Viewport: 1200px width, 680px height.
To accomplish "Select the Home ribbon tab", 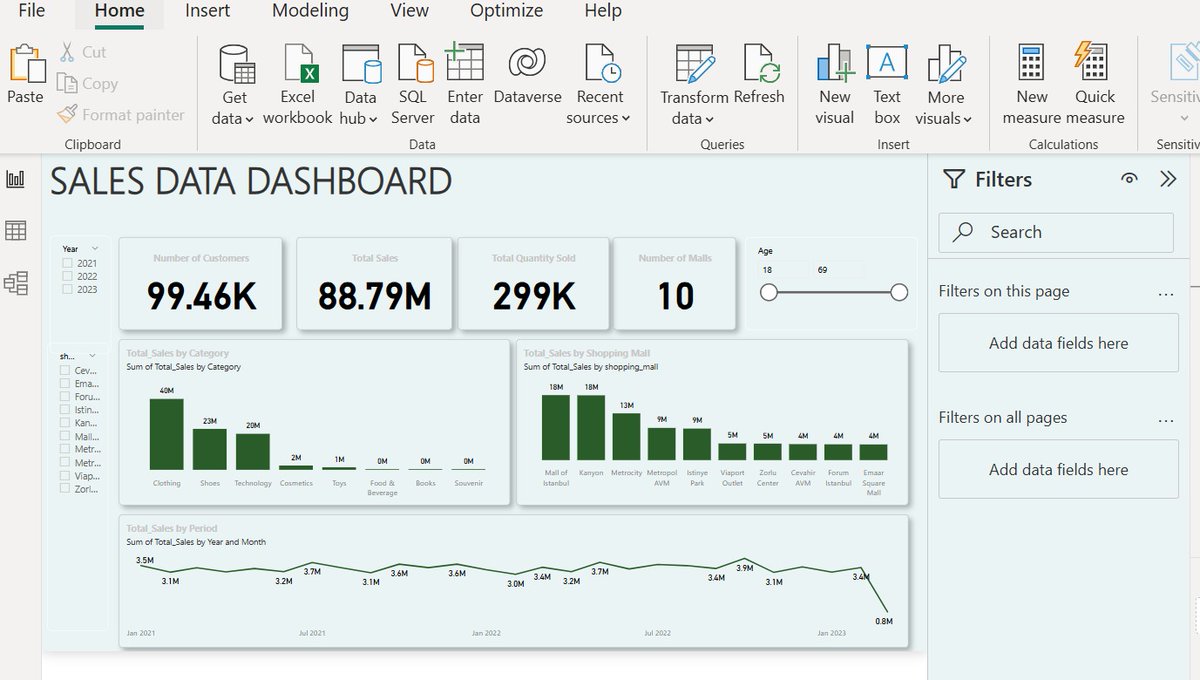I will (119, 11).
